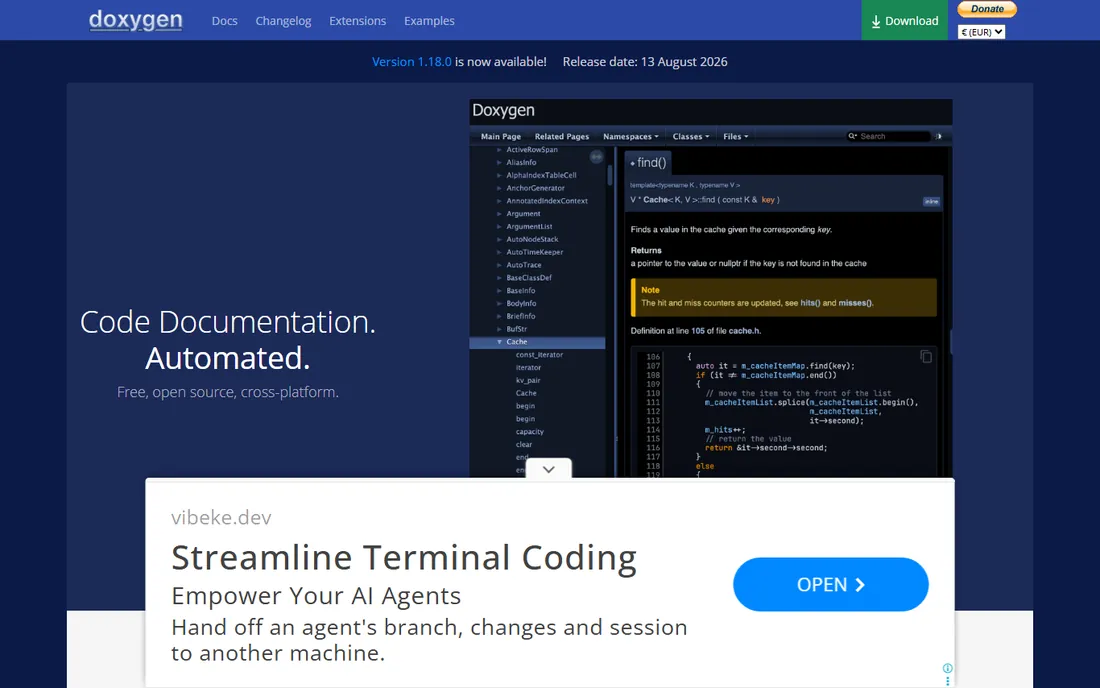Toggle the dark mode icon in the preview
Viewport: 1100px width, 688px height.
pos(939,137)
